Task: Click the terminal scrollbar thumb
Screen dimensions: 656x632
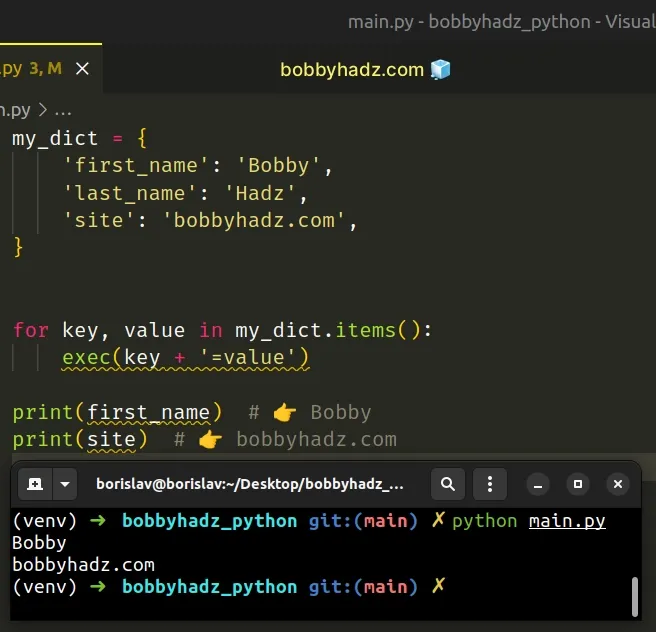Action: click(635, 596)
